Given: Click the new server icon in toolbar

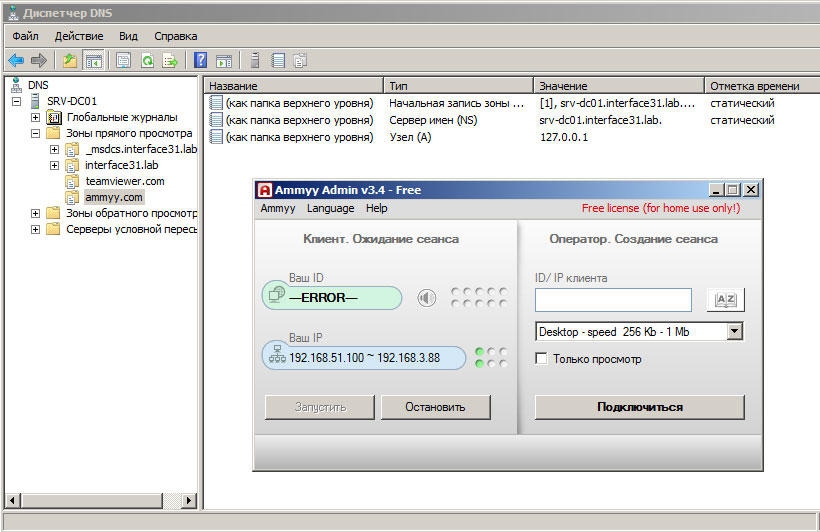Looking at the screenshot, I should [x=256, y=60].
